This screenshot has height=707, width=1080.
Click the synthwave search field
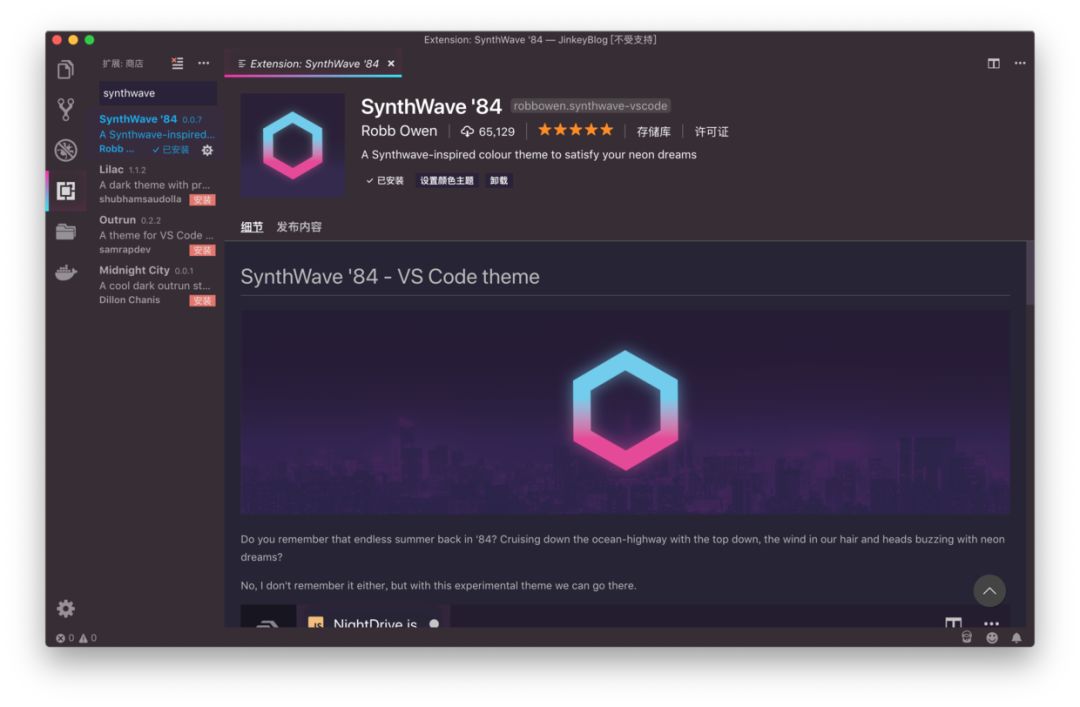point(158,93)
